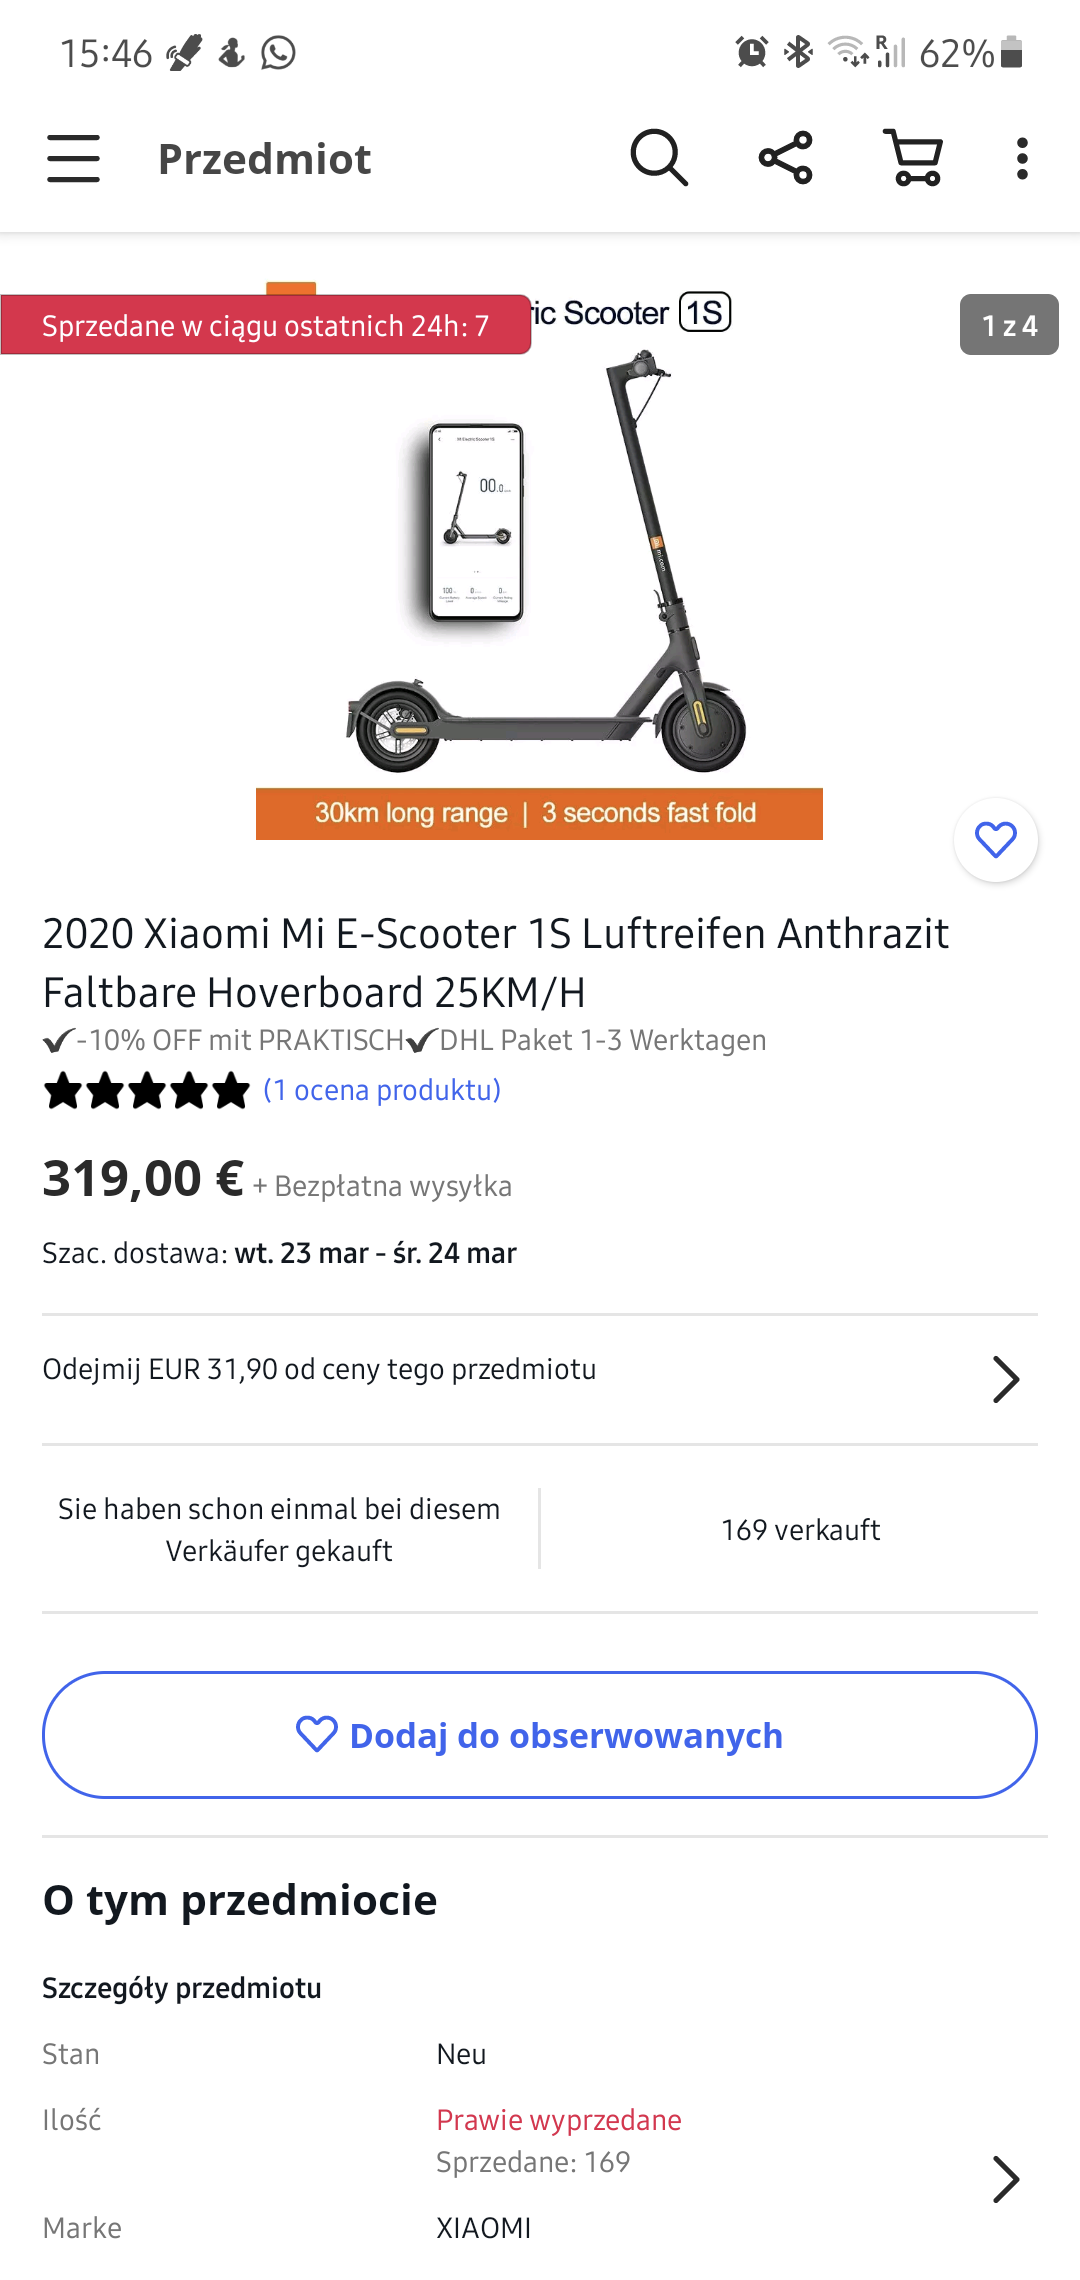
Task: Open the shopping cart
Action: tap(914, 158)
